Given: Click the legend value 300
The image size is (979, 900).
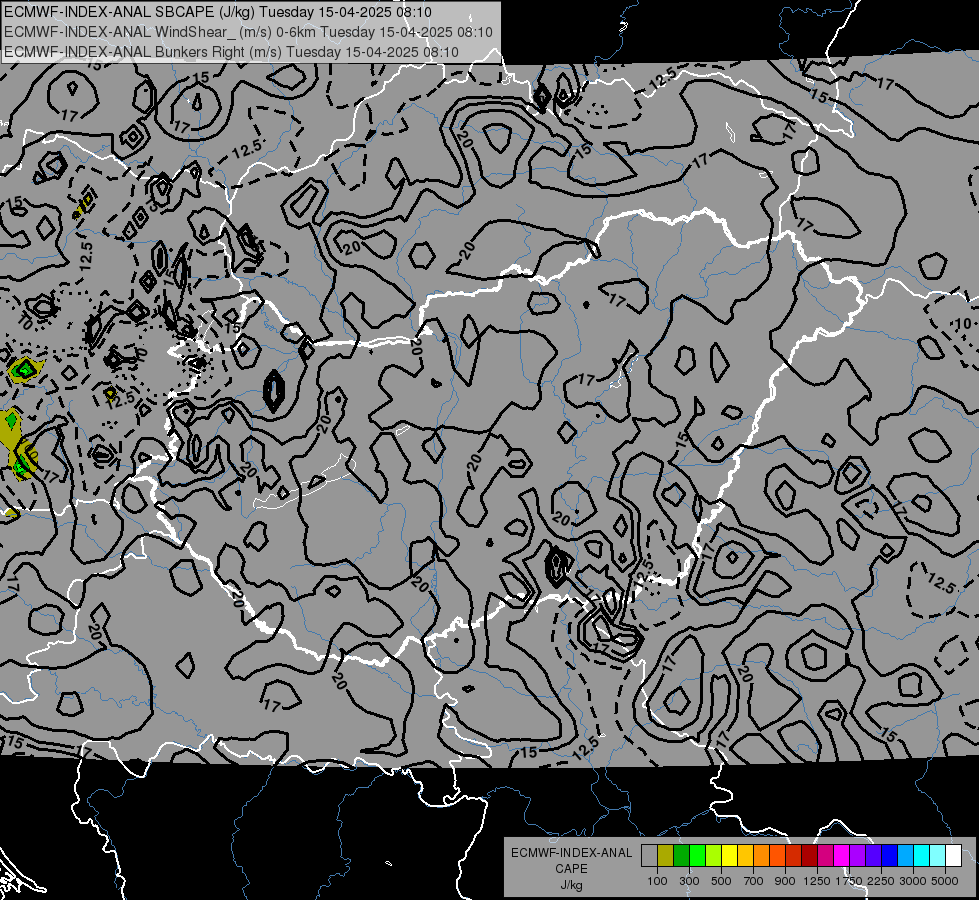Looking at the screenshot, I should tap(689, 881).
